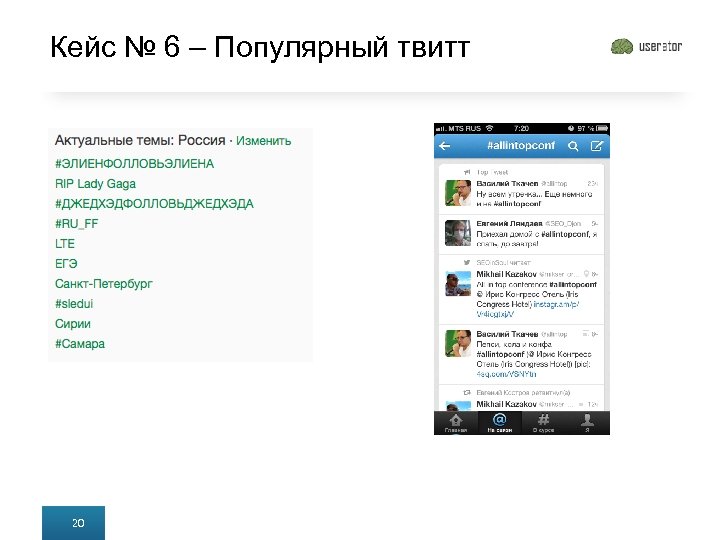Open the Санкт-Петербург trend
This screenshot has width=720, height=540.
coord(104,284)
